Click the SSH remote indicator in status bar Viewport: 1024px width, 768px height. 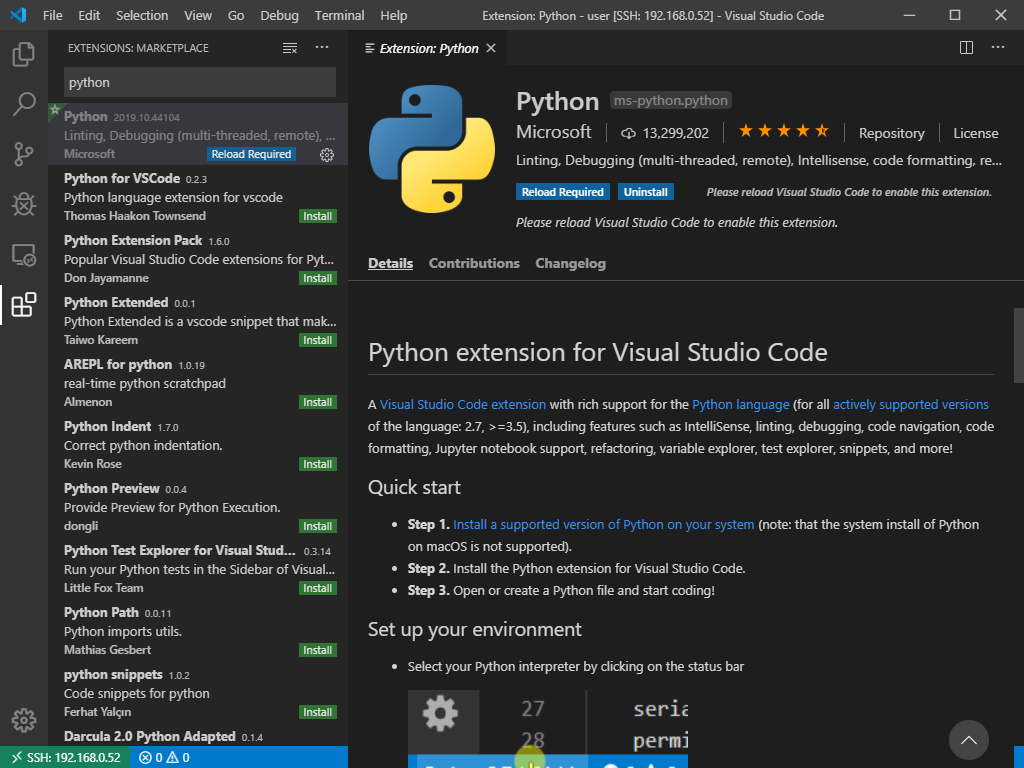tap(66, 758)
